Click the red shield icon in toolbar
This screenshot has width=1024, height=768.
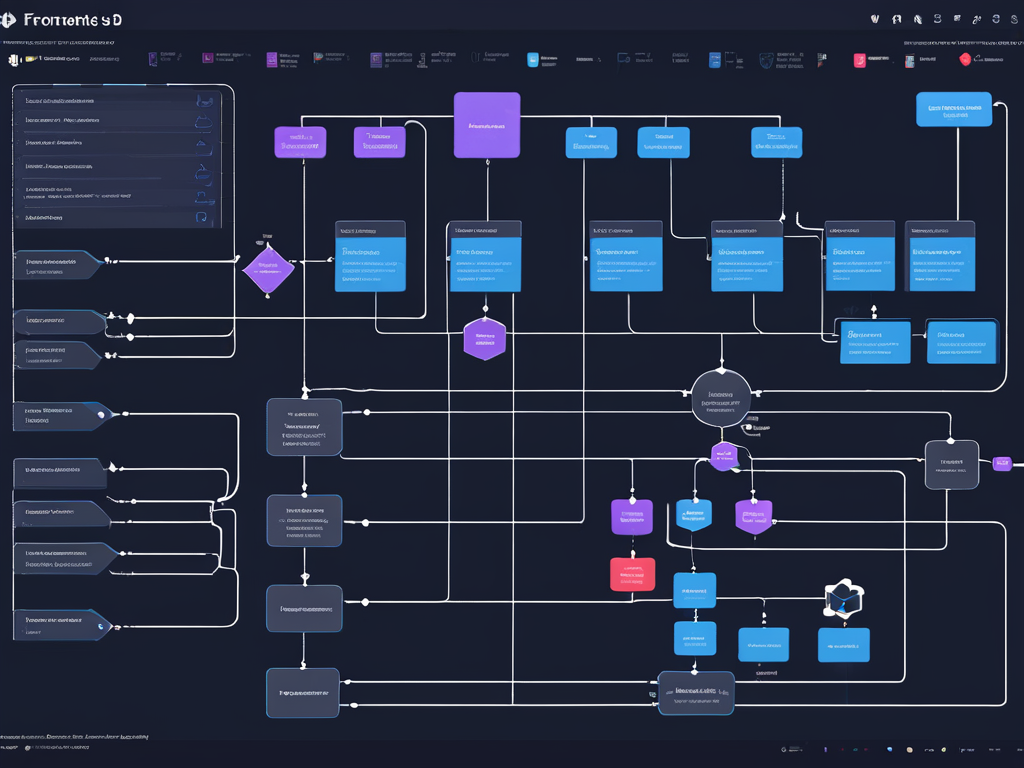964,60
